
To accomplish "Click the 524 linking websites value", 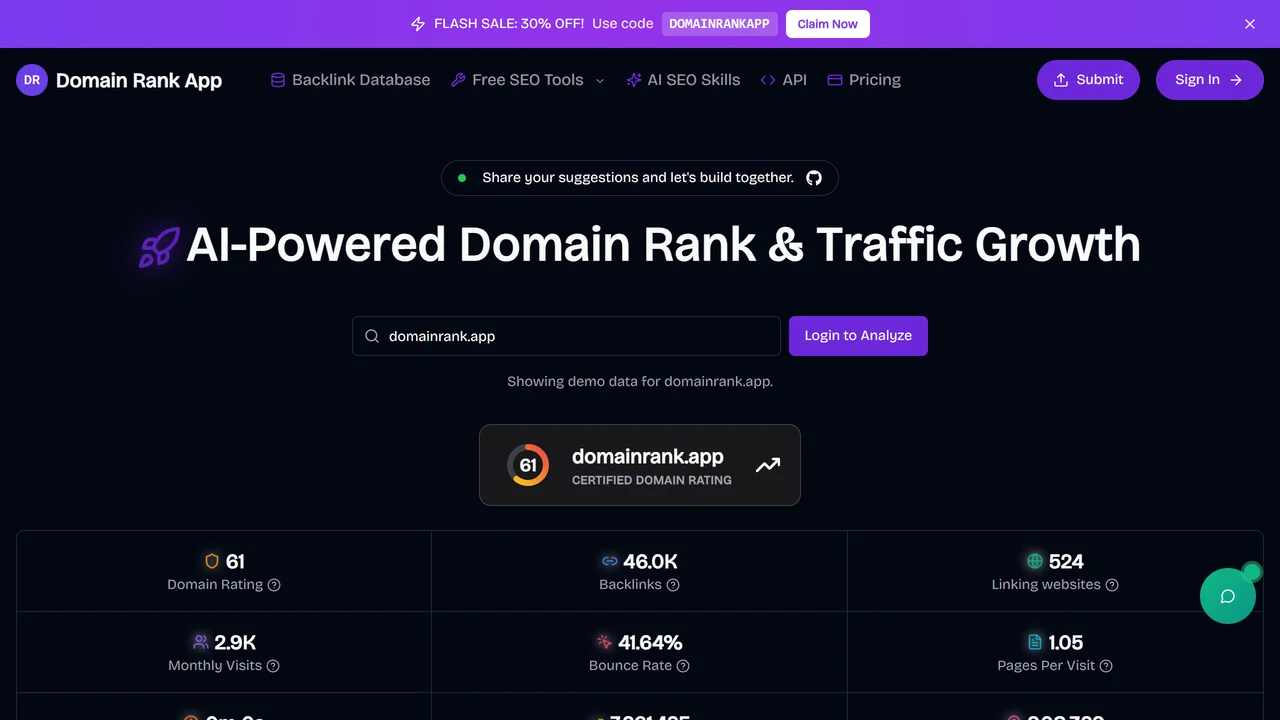I will (1066, 562).
